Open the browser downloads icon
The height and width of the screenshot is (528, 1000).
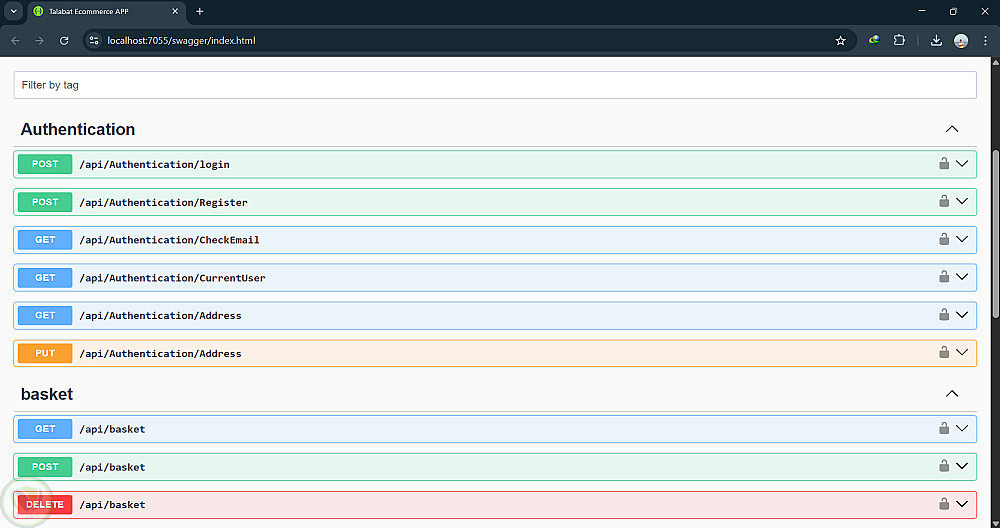[x=936, y=41]
